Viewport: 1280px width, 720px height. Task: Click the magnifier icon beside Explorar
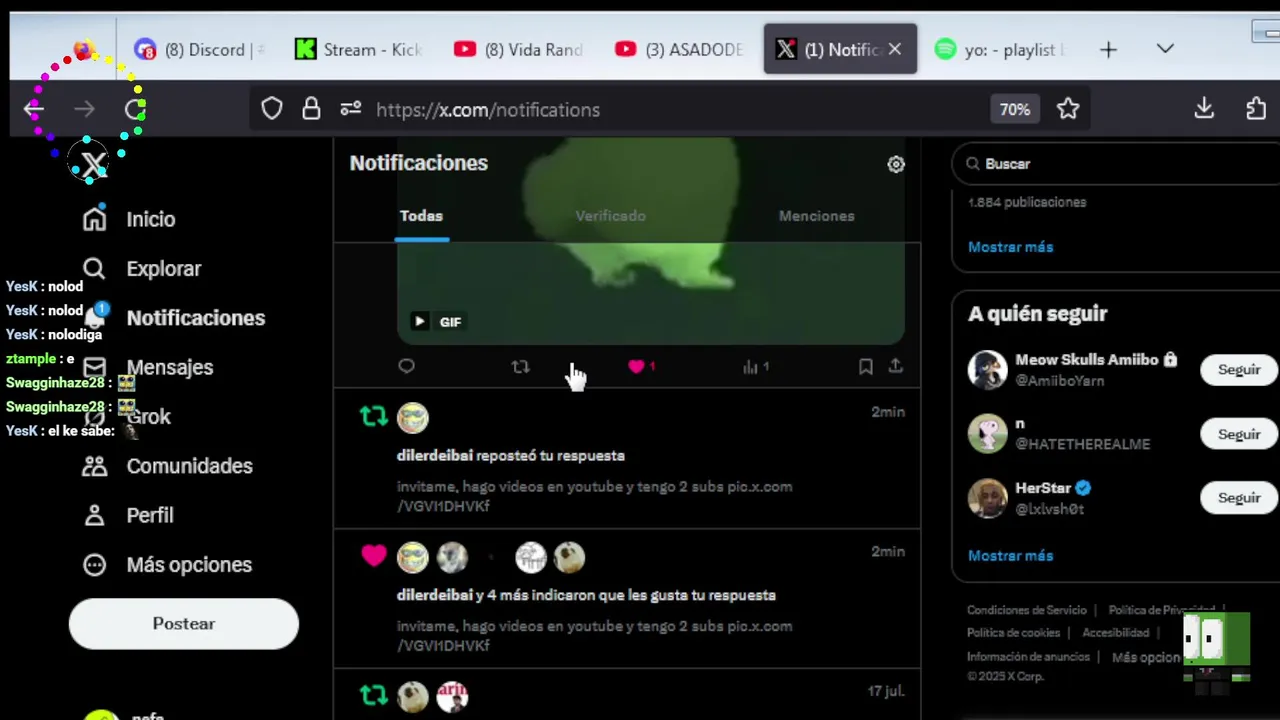point(94,268)
